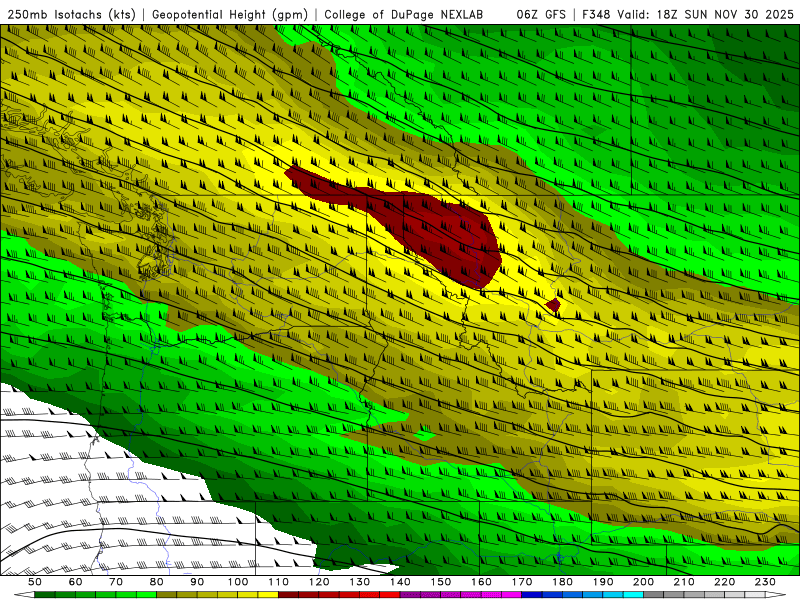Click the 150 label on the legend

[441, 582]
